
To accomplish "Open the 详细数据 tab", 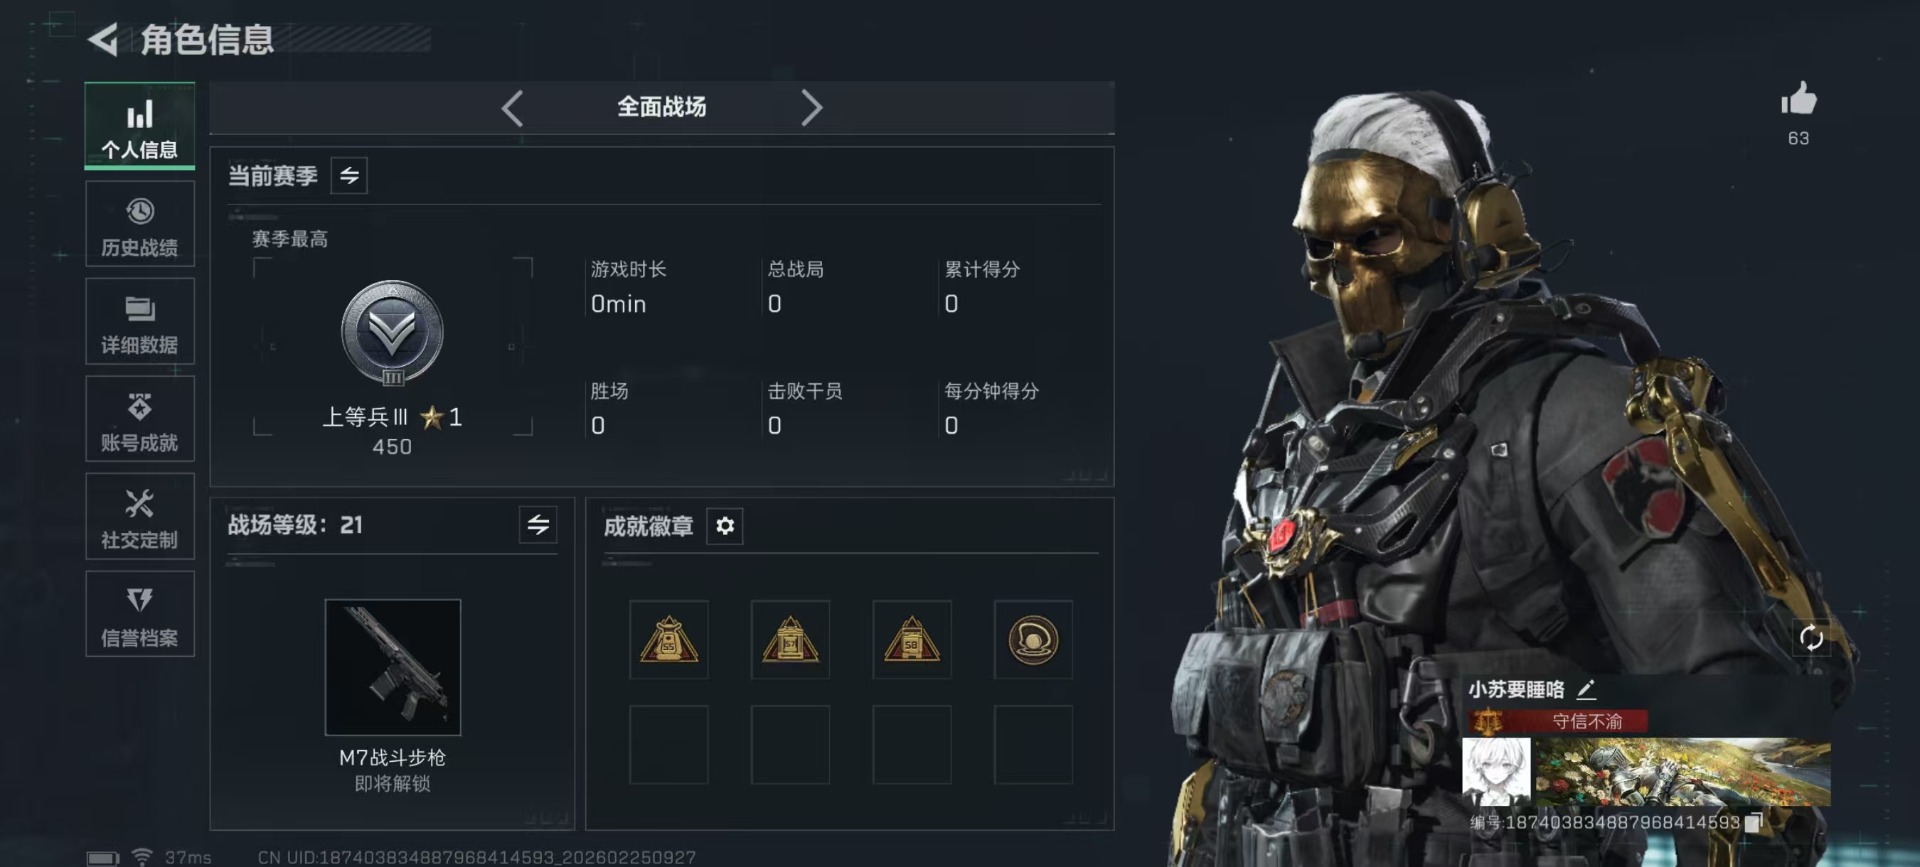I will point(140,322).
